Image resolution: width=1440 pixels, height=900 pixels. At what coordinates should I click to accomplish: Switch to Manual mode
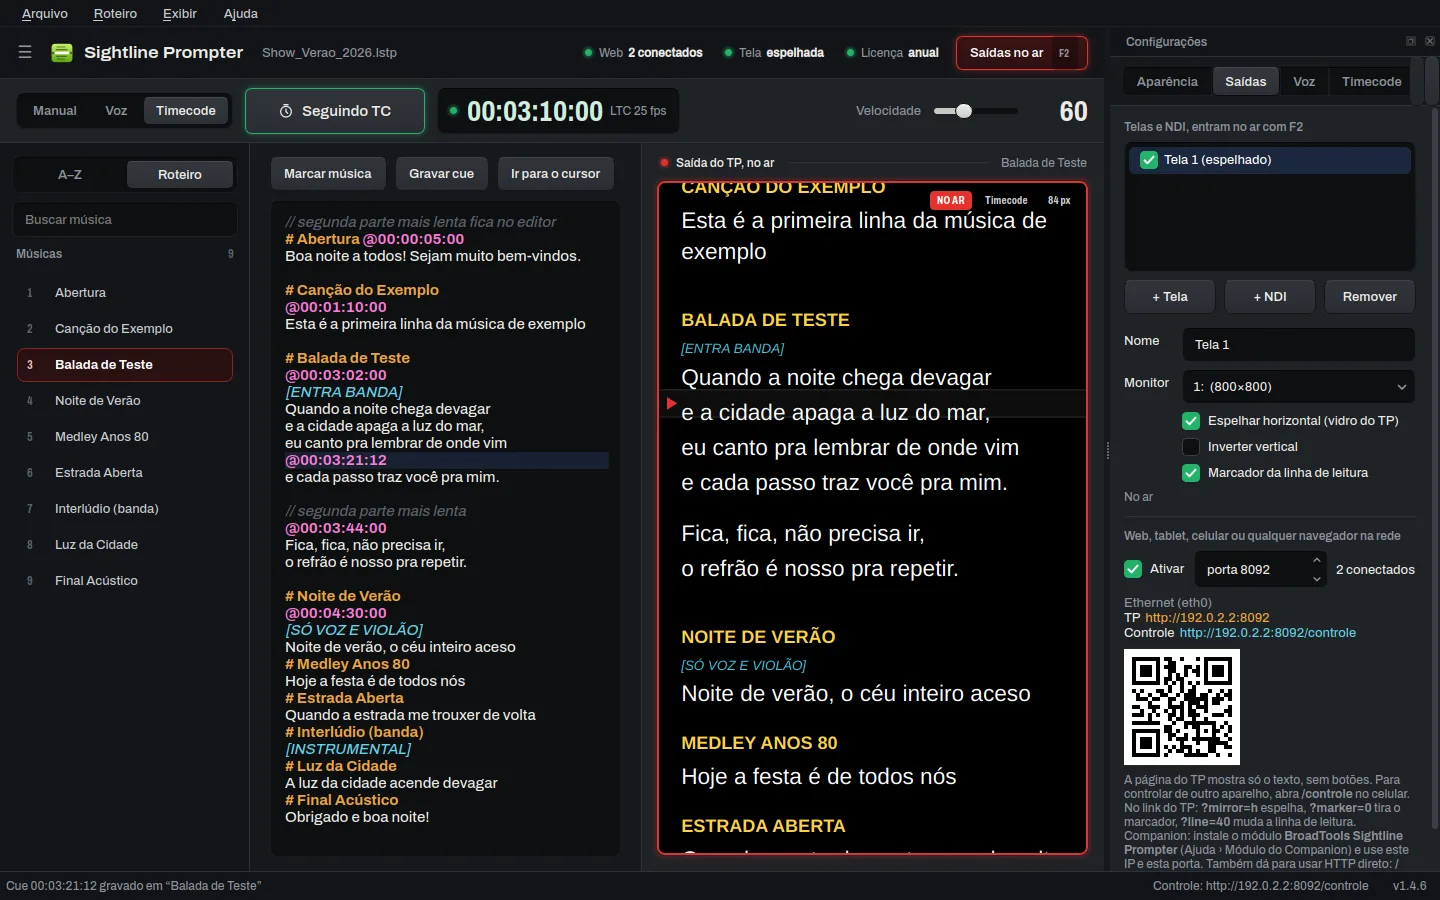55,111
